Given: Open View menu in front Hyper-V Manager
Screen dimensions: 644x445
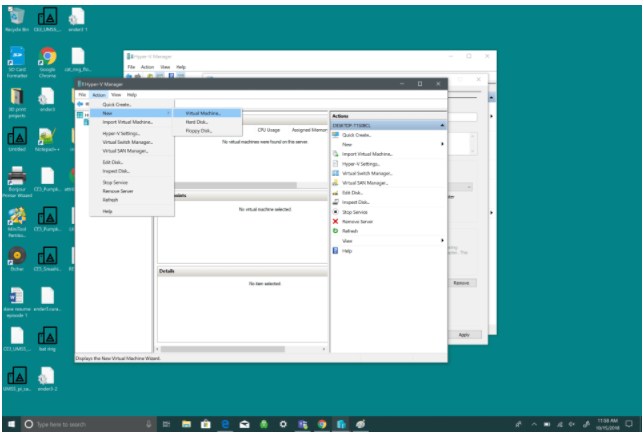Looking at the screenshot, I should tap(116, 95).
